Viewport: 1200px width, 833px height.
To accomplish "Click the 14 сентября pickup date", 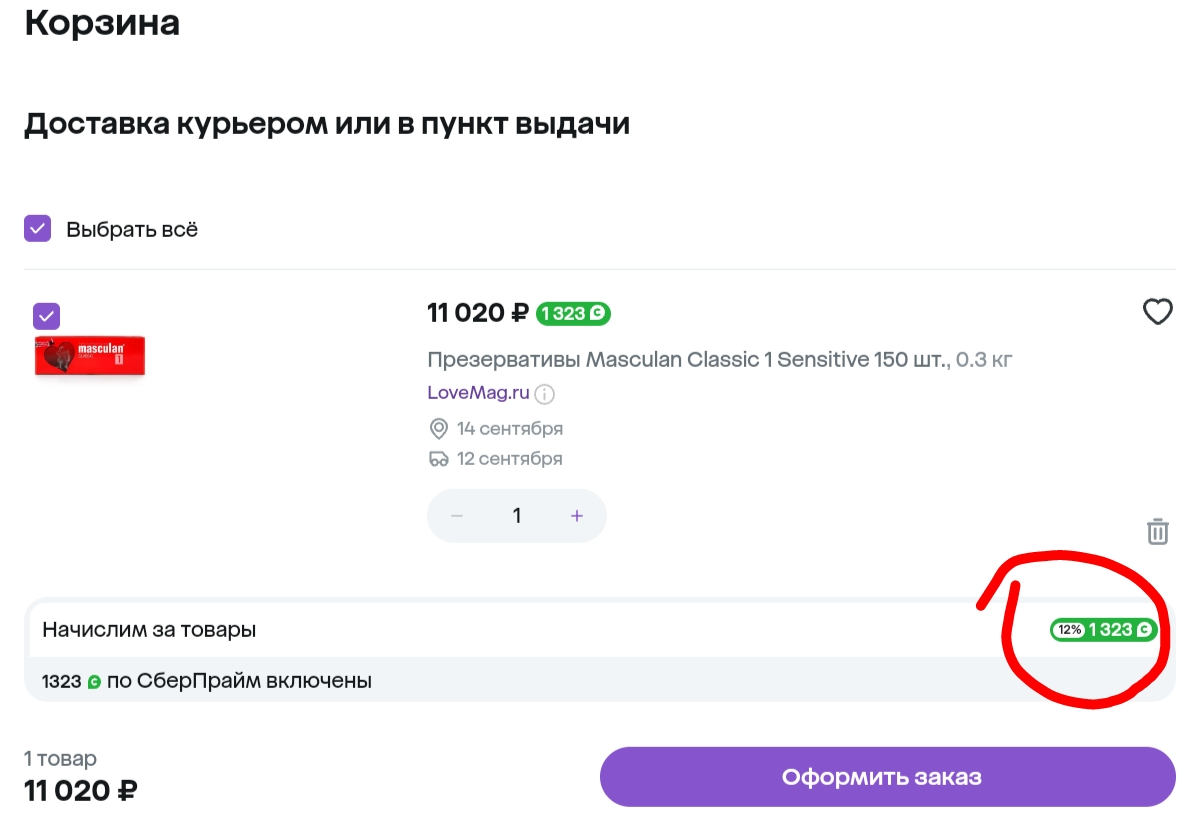I will 510,429.
